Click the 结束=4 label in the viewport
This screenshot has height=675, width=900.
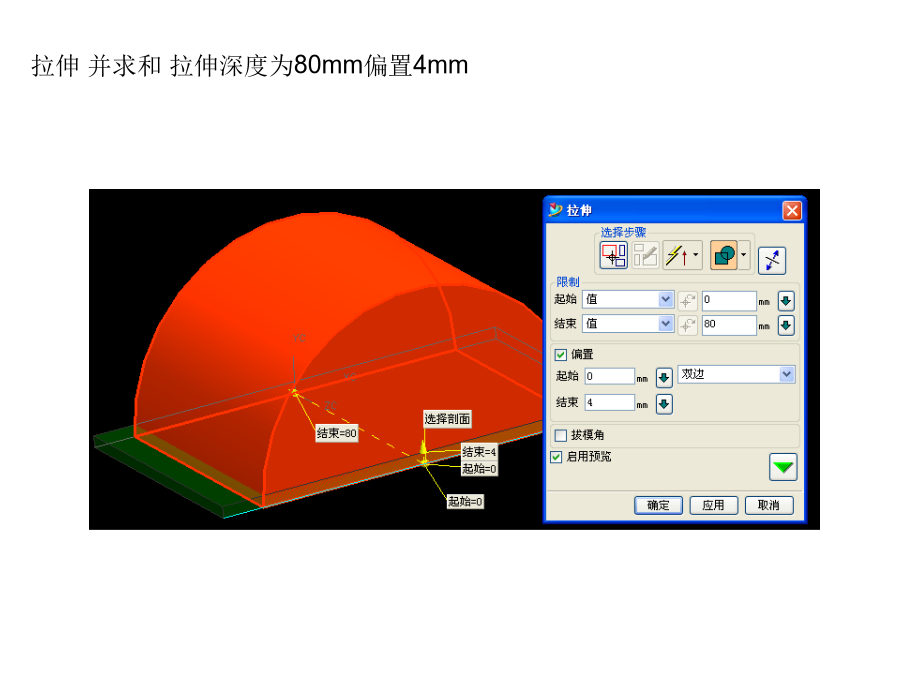tap(479, 452)
